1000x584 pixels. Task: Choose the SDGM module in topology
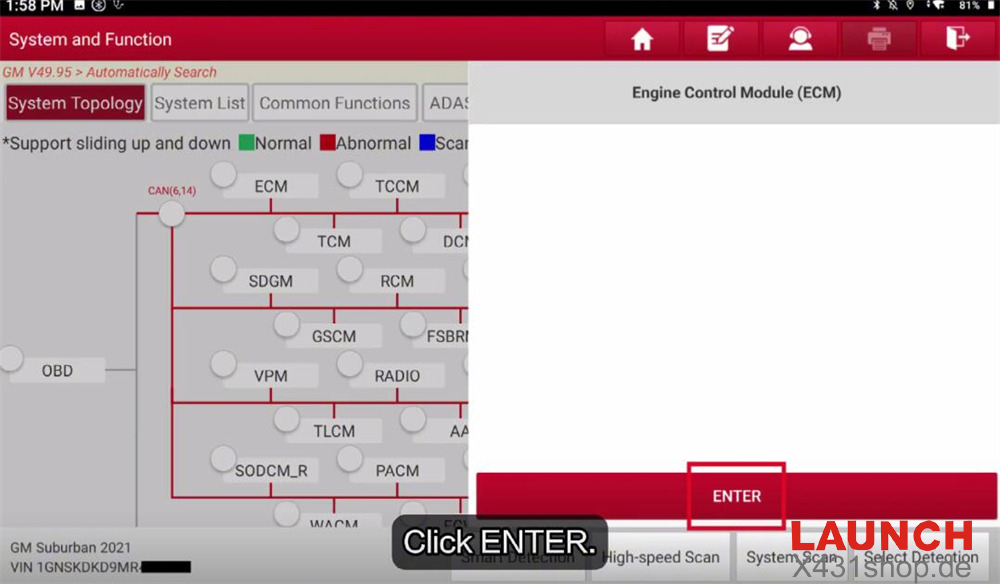(x=270, y=281)
